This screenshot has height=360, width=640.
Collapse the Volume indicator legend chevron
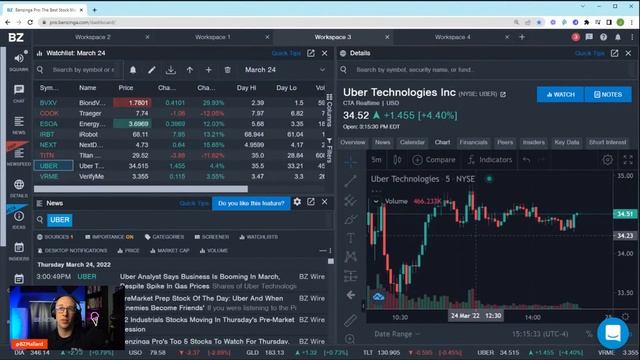pyautogui.click(x=376, y=201)
